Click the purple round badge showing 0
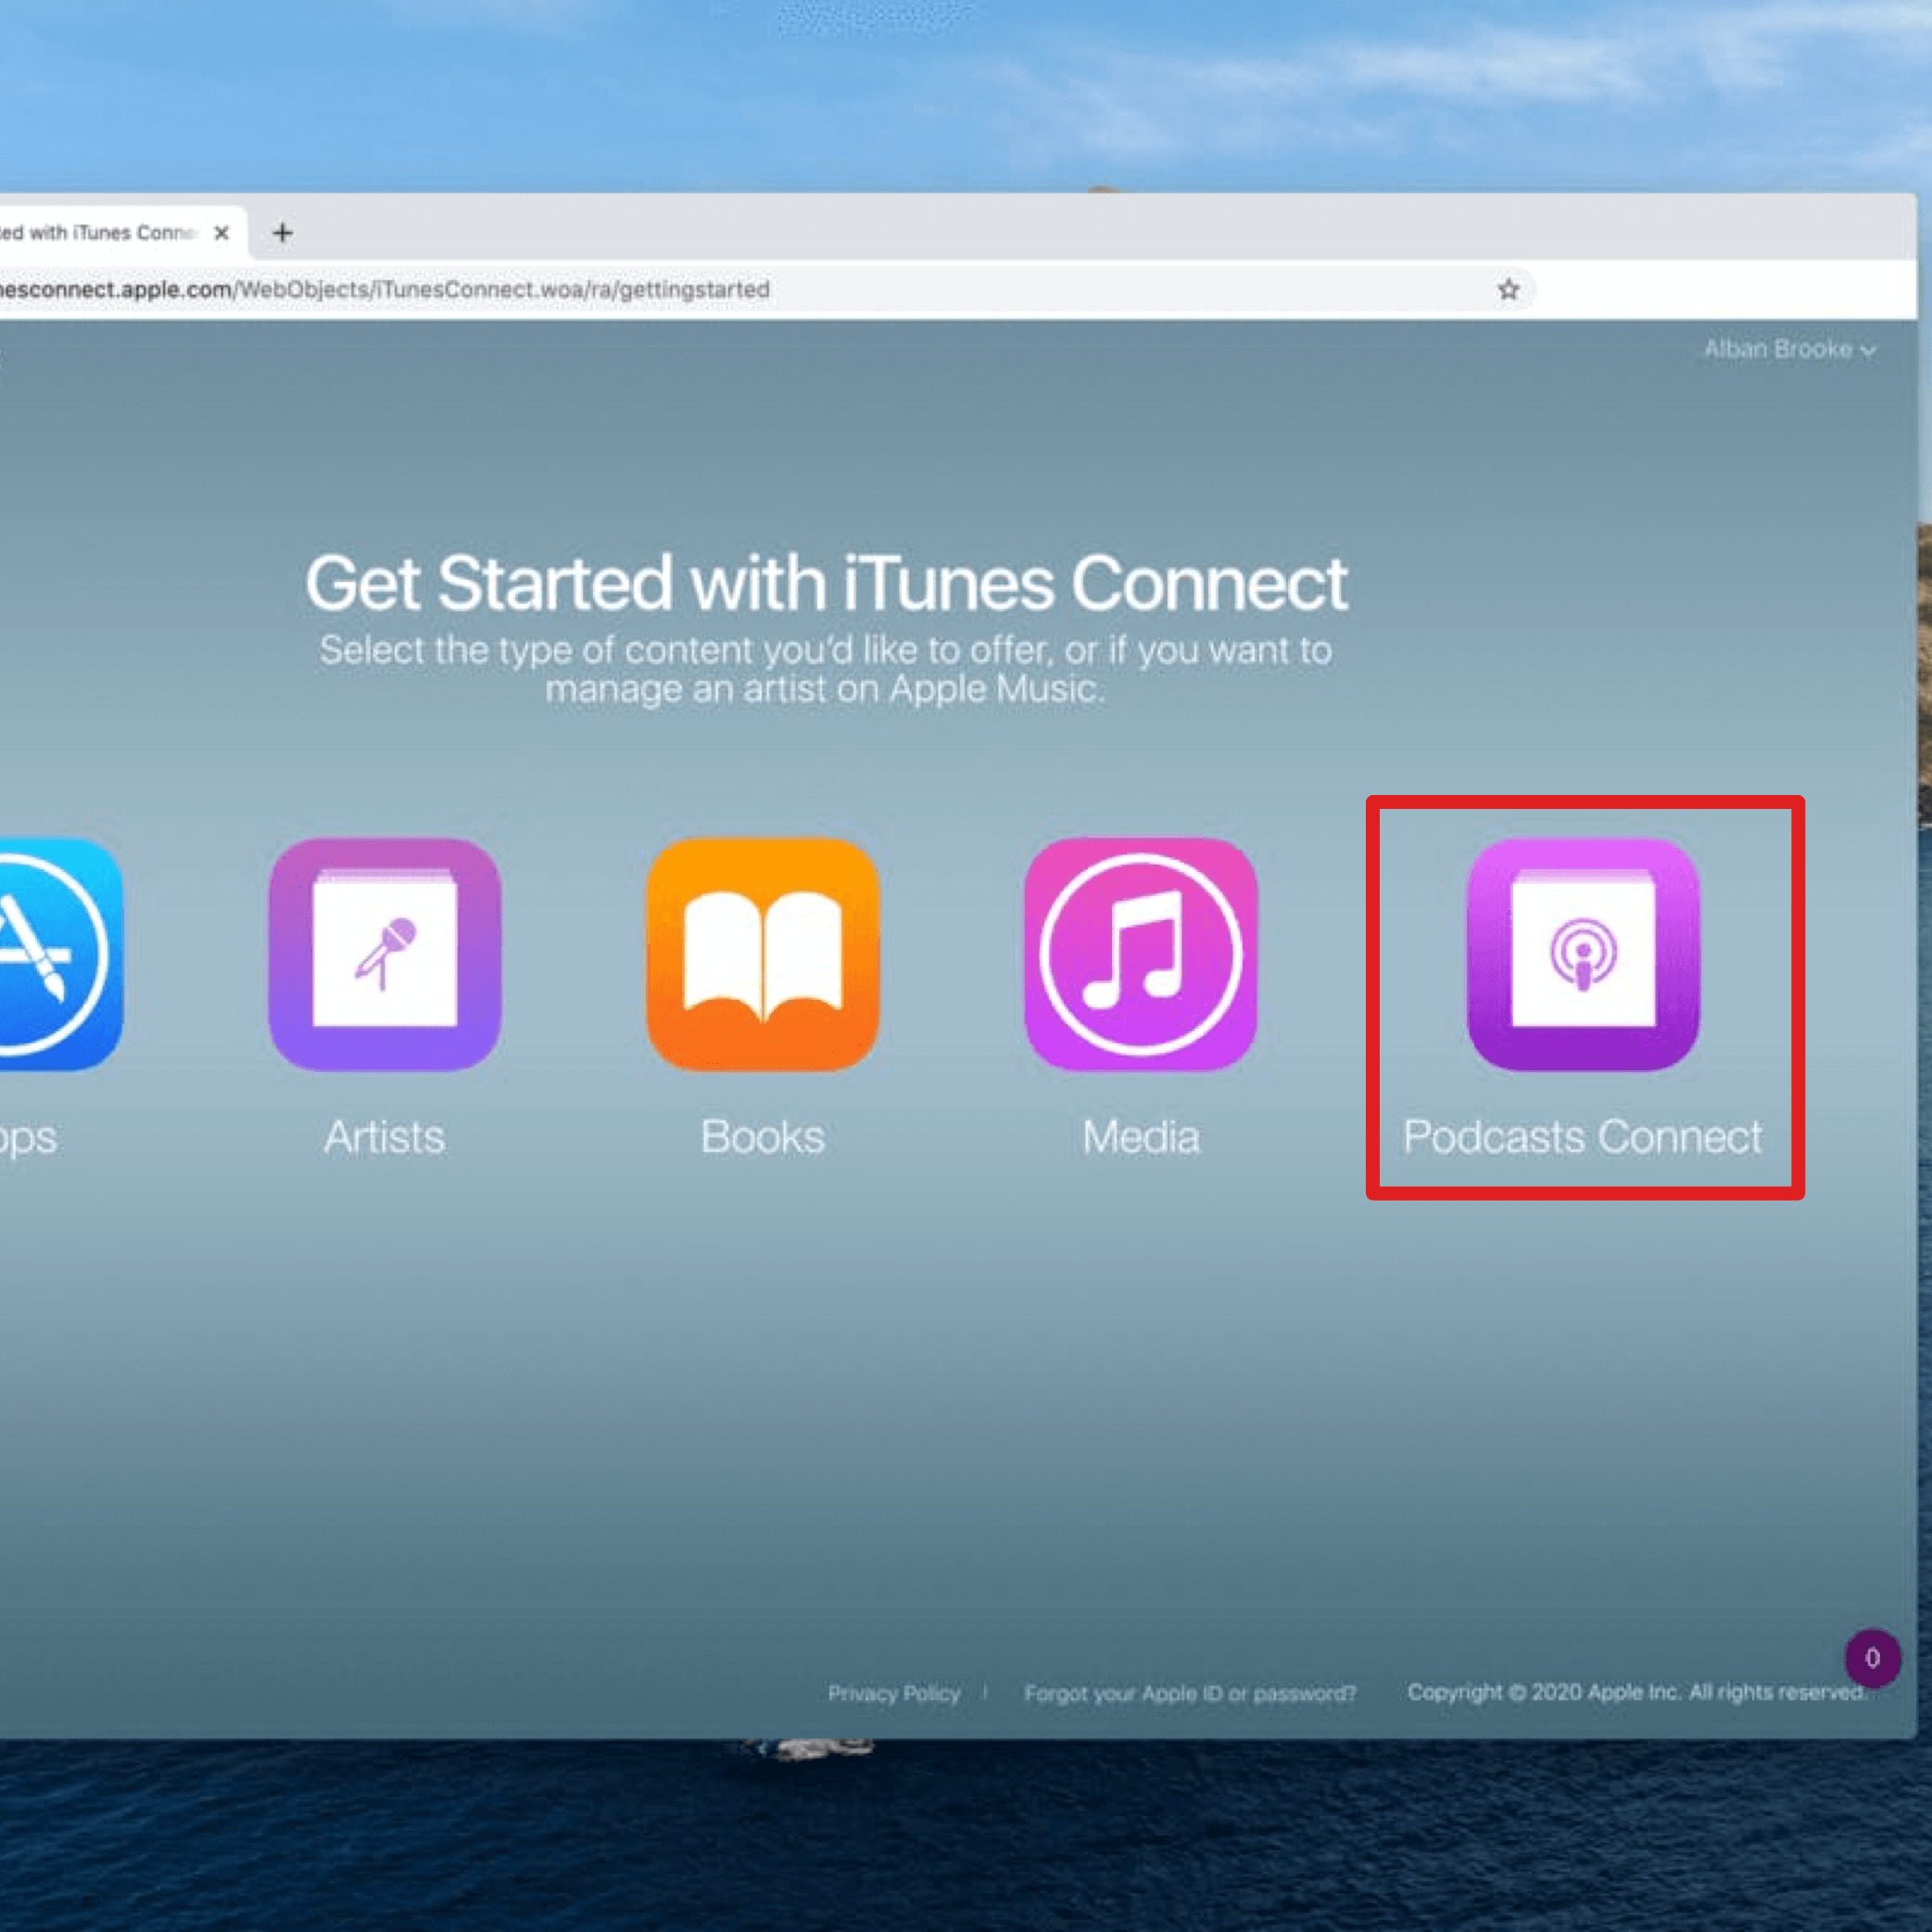Screen dimensions: 1932x1932 (x=1872, y=1658)
